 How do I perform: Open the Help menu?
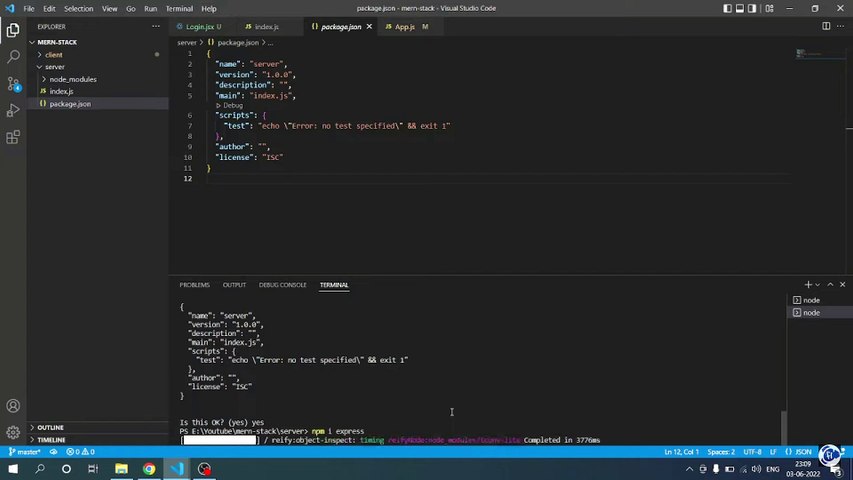209,9
